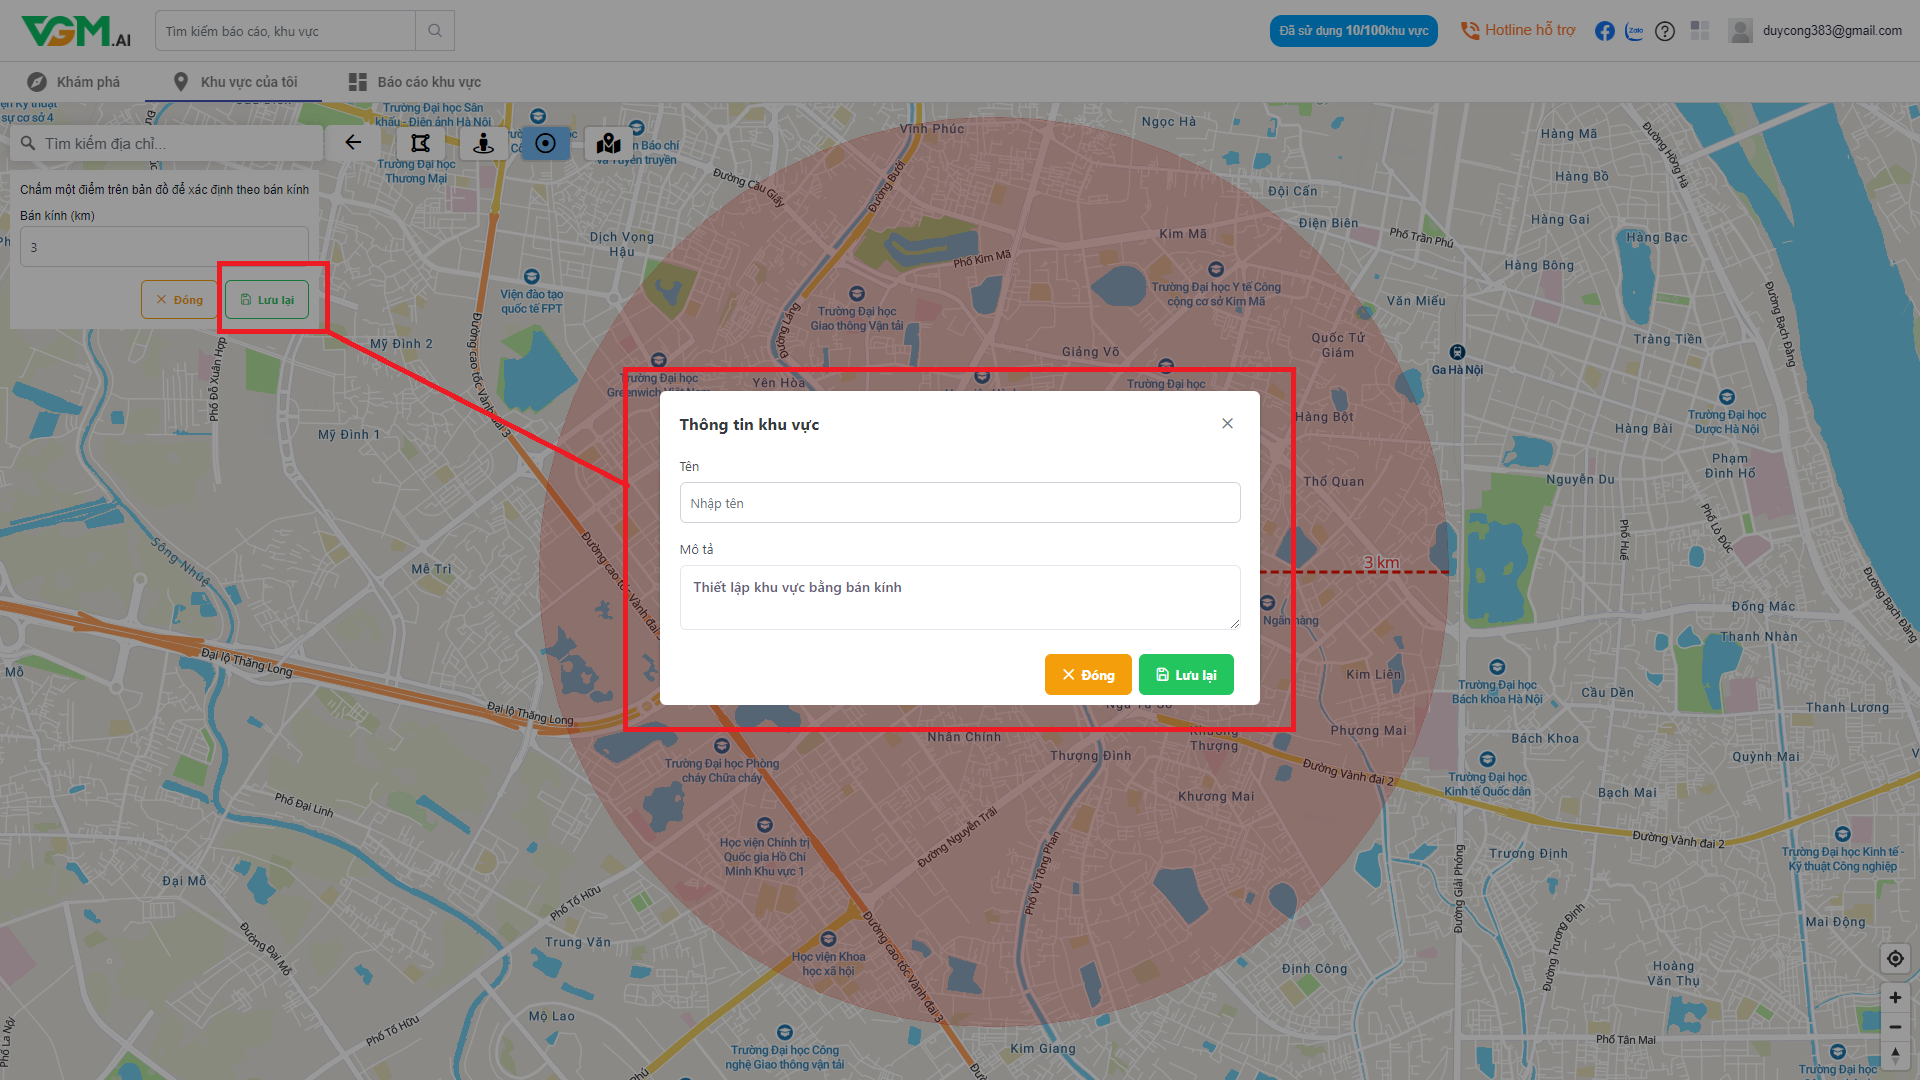
Task: Switch to the Khám phá tab
Action: [74, 82]
